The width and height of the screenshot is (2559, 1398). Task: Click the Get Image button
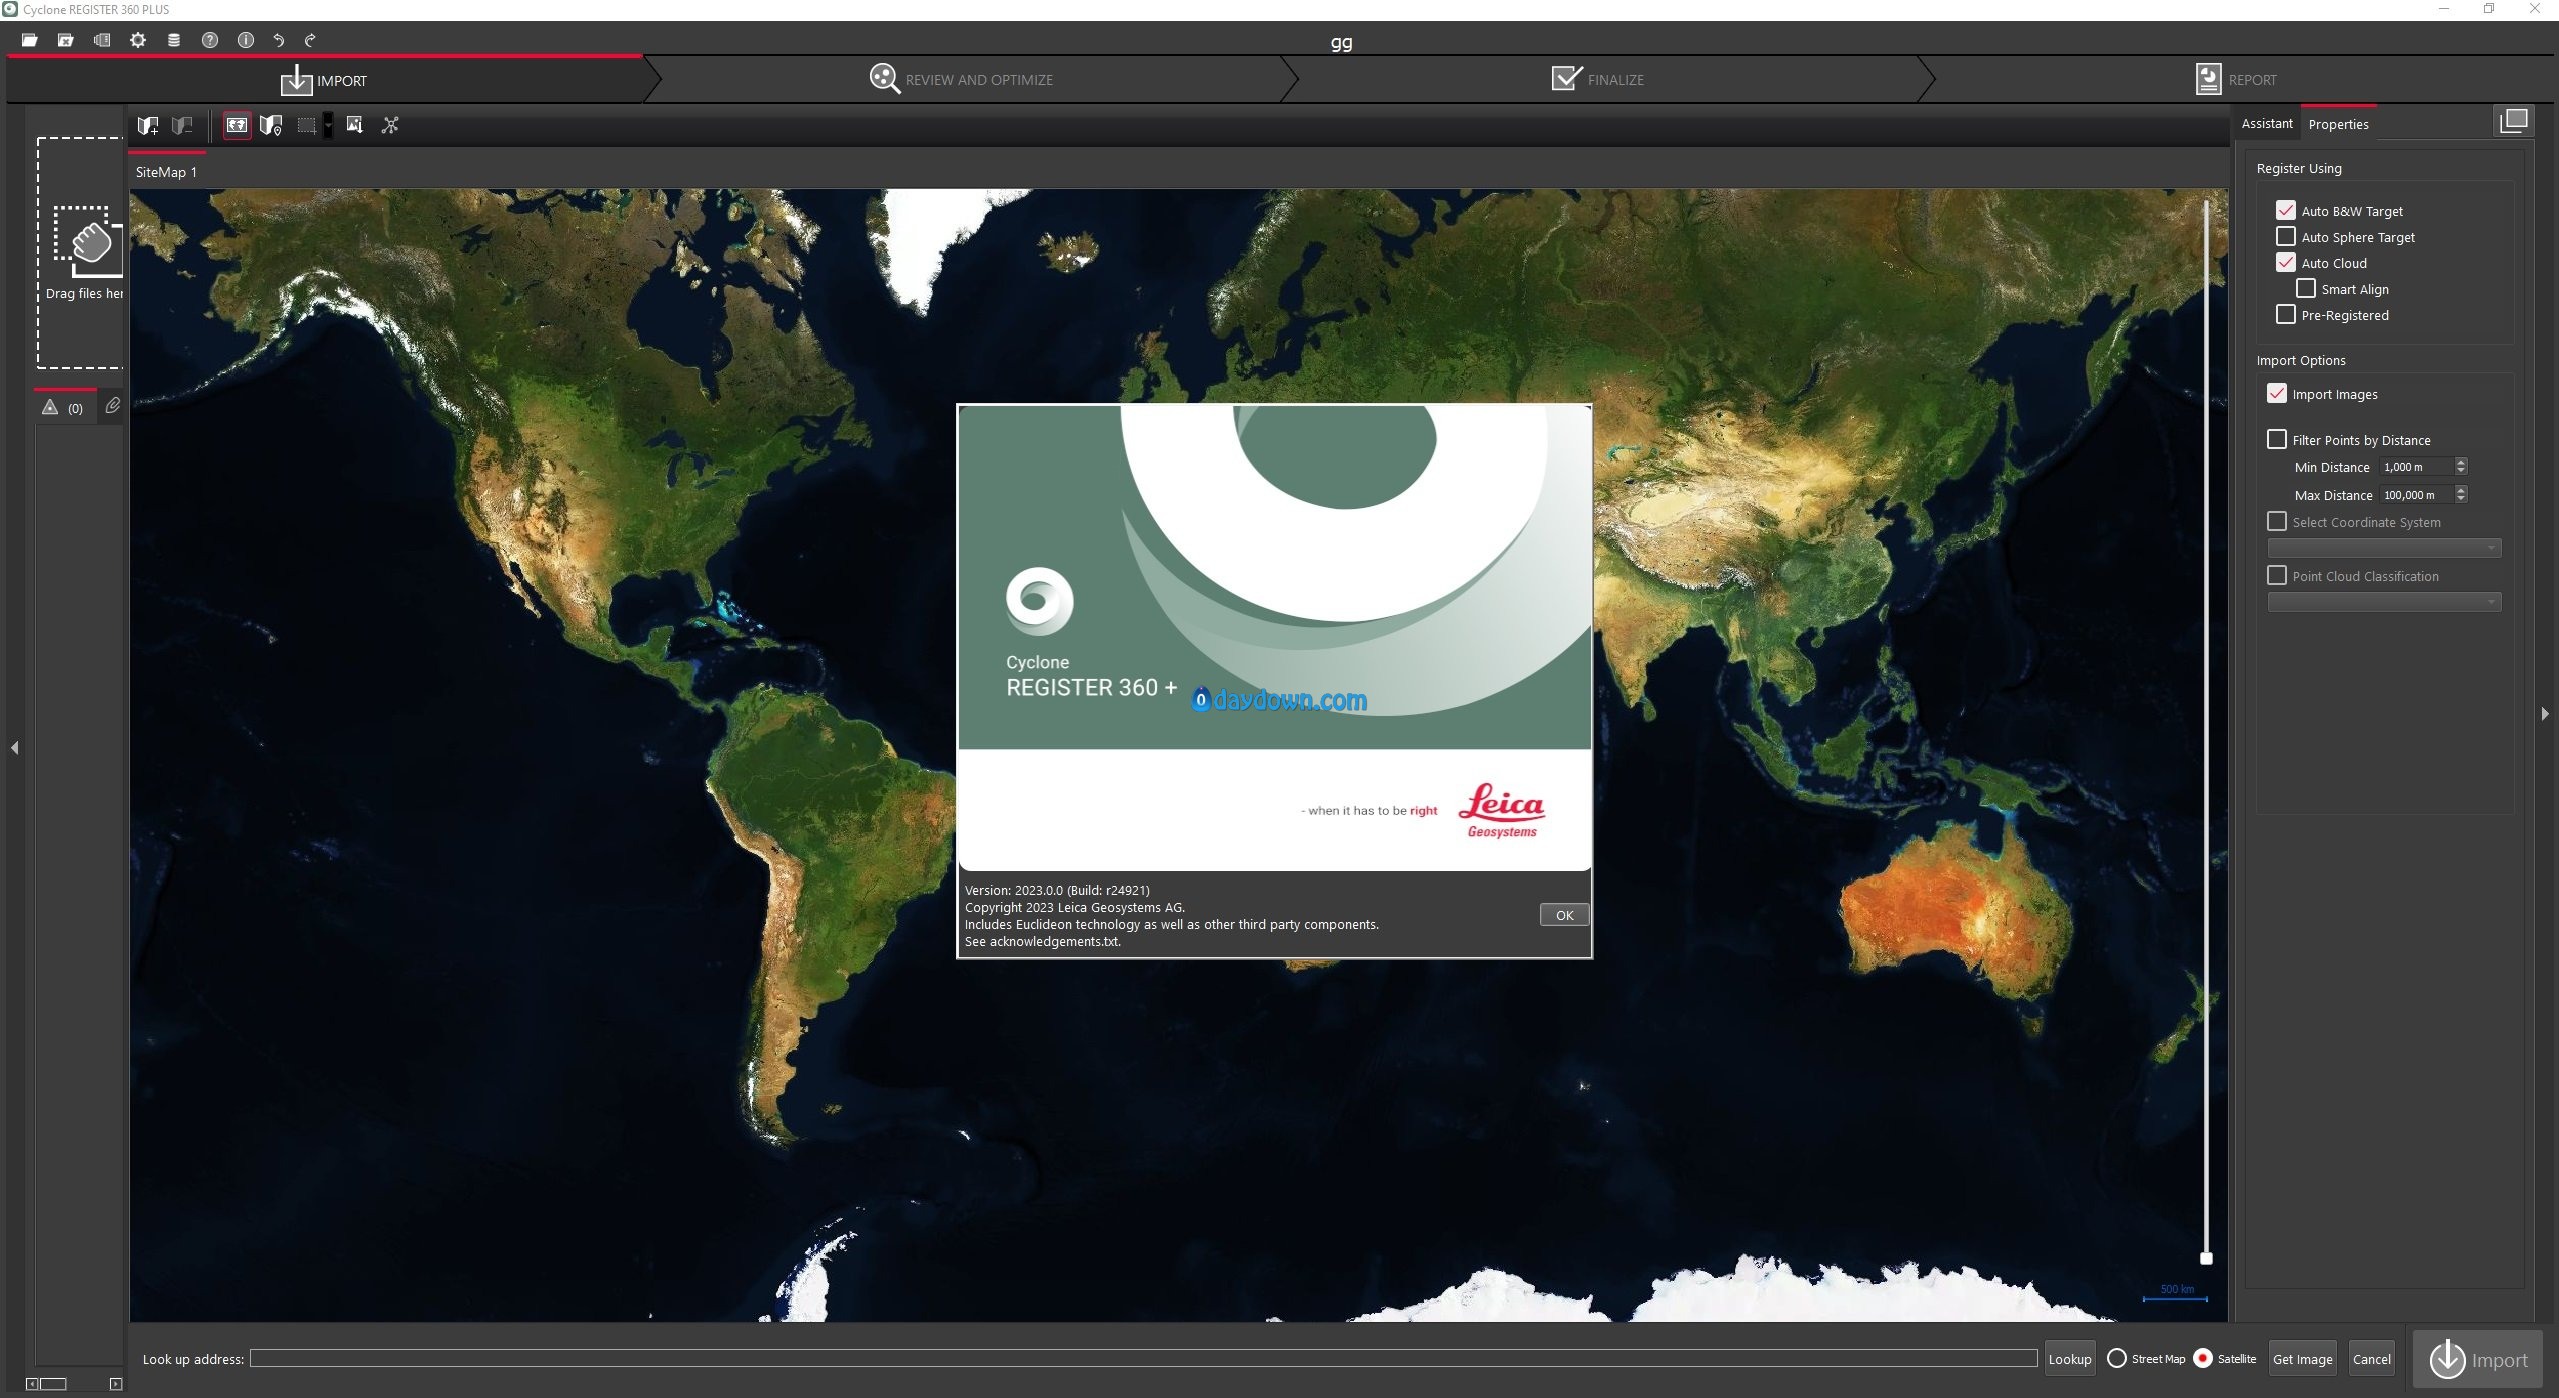[2302, 1359]
